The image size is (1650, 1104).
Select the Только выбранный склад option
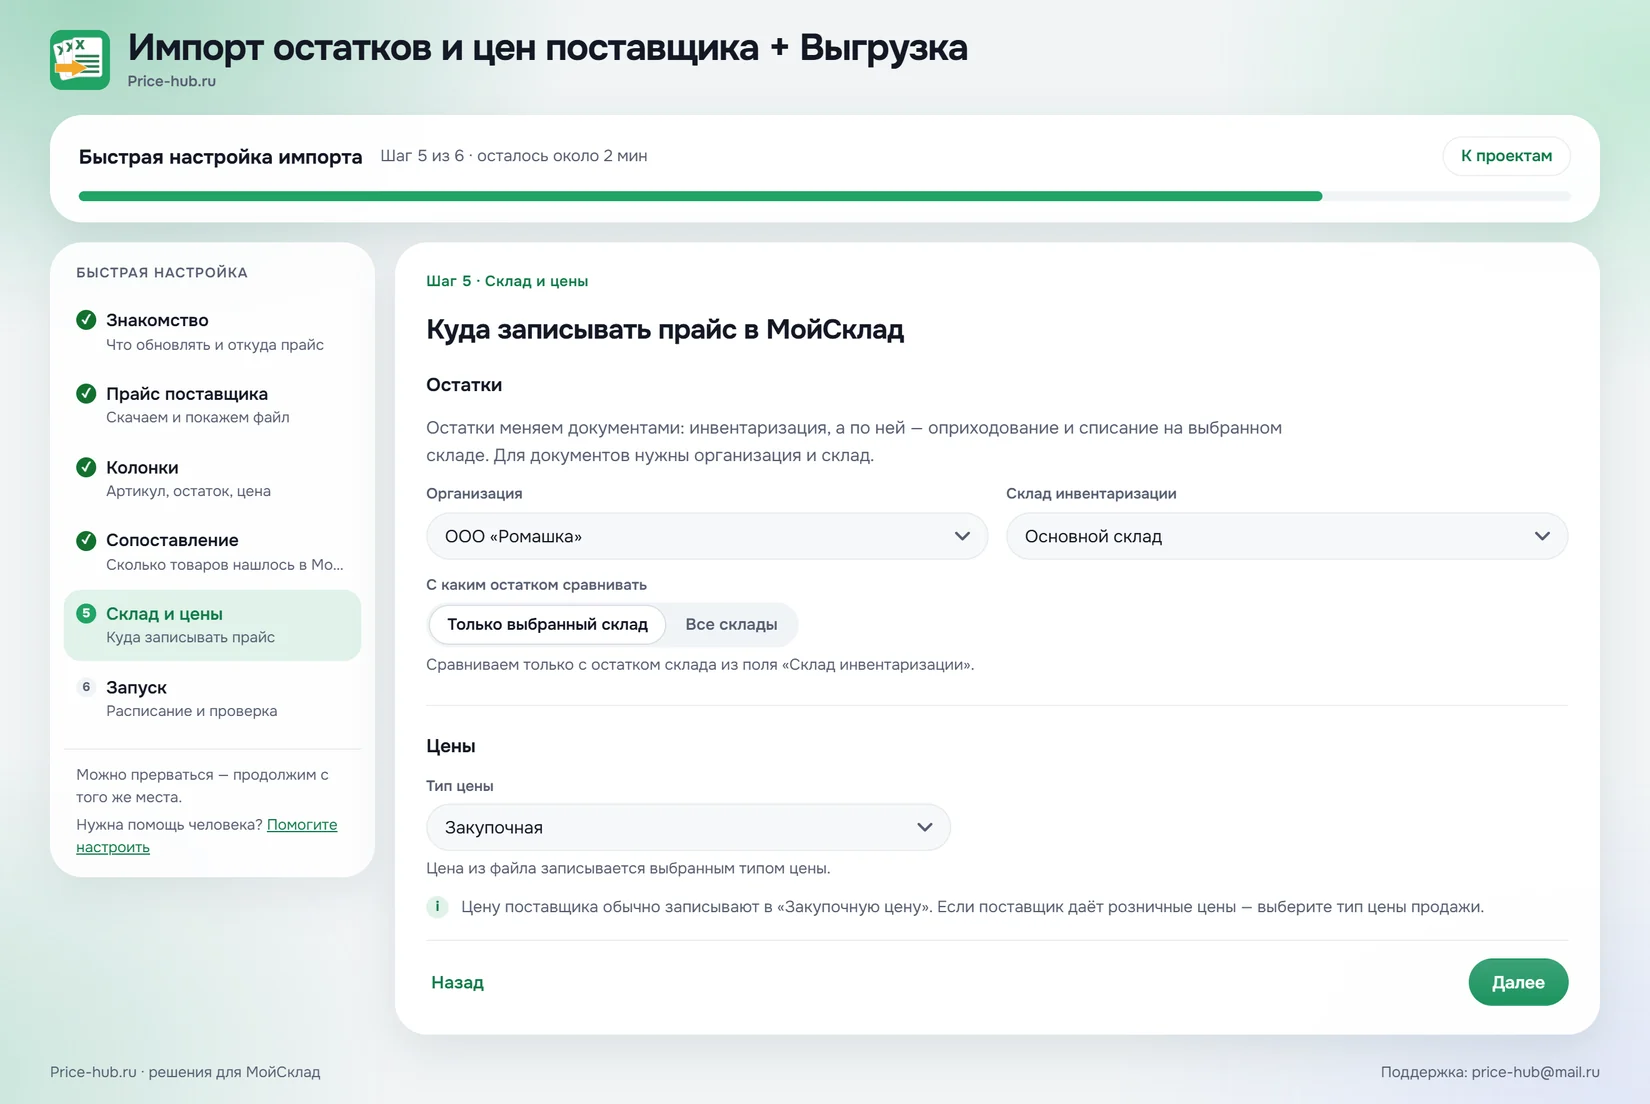click(x=547, y=624)
